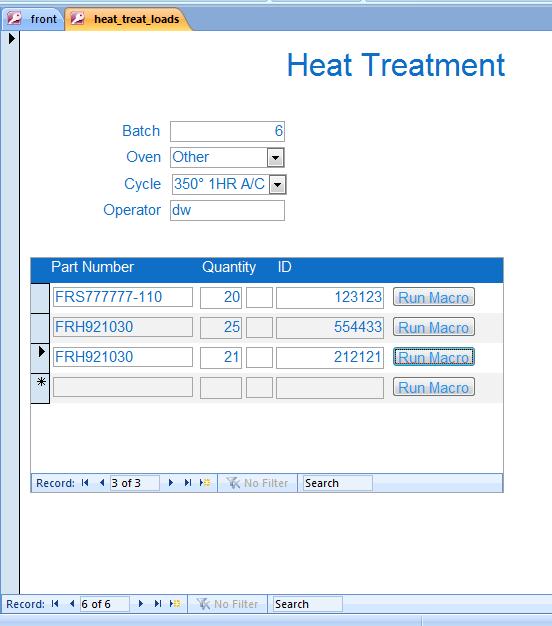Click the small blank field beside quantity 25

(x=259, y=327)
